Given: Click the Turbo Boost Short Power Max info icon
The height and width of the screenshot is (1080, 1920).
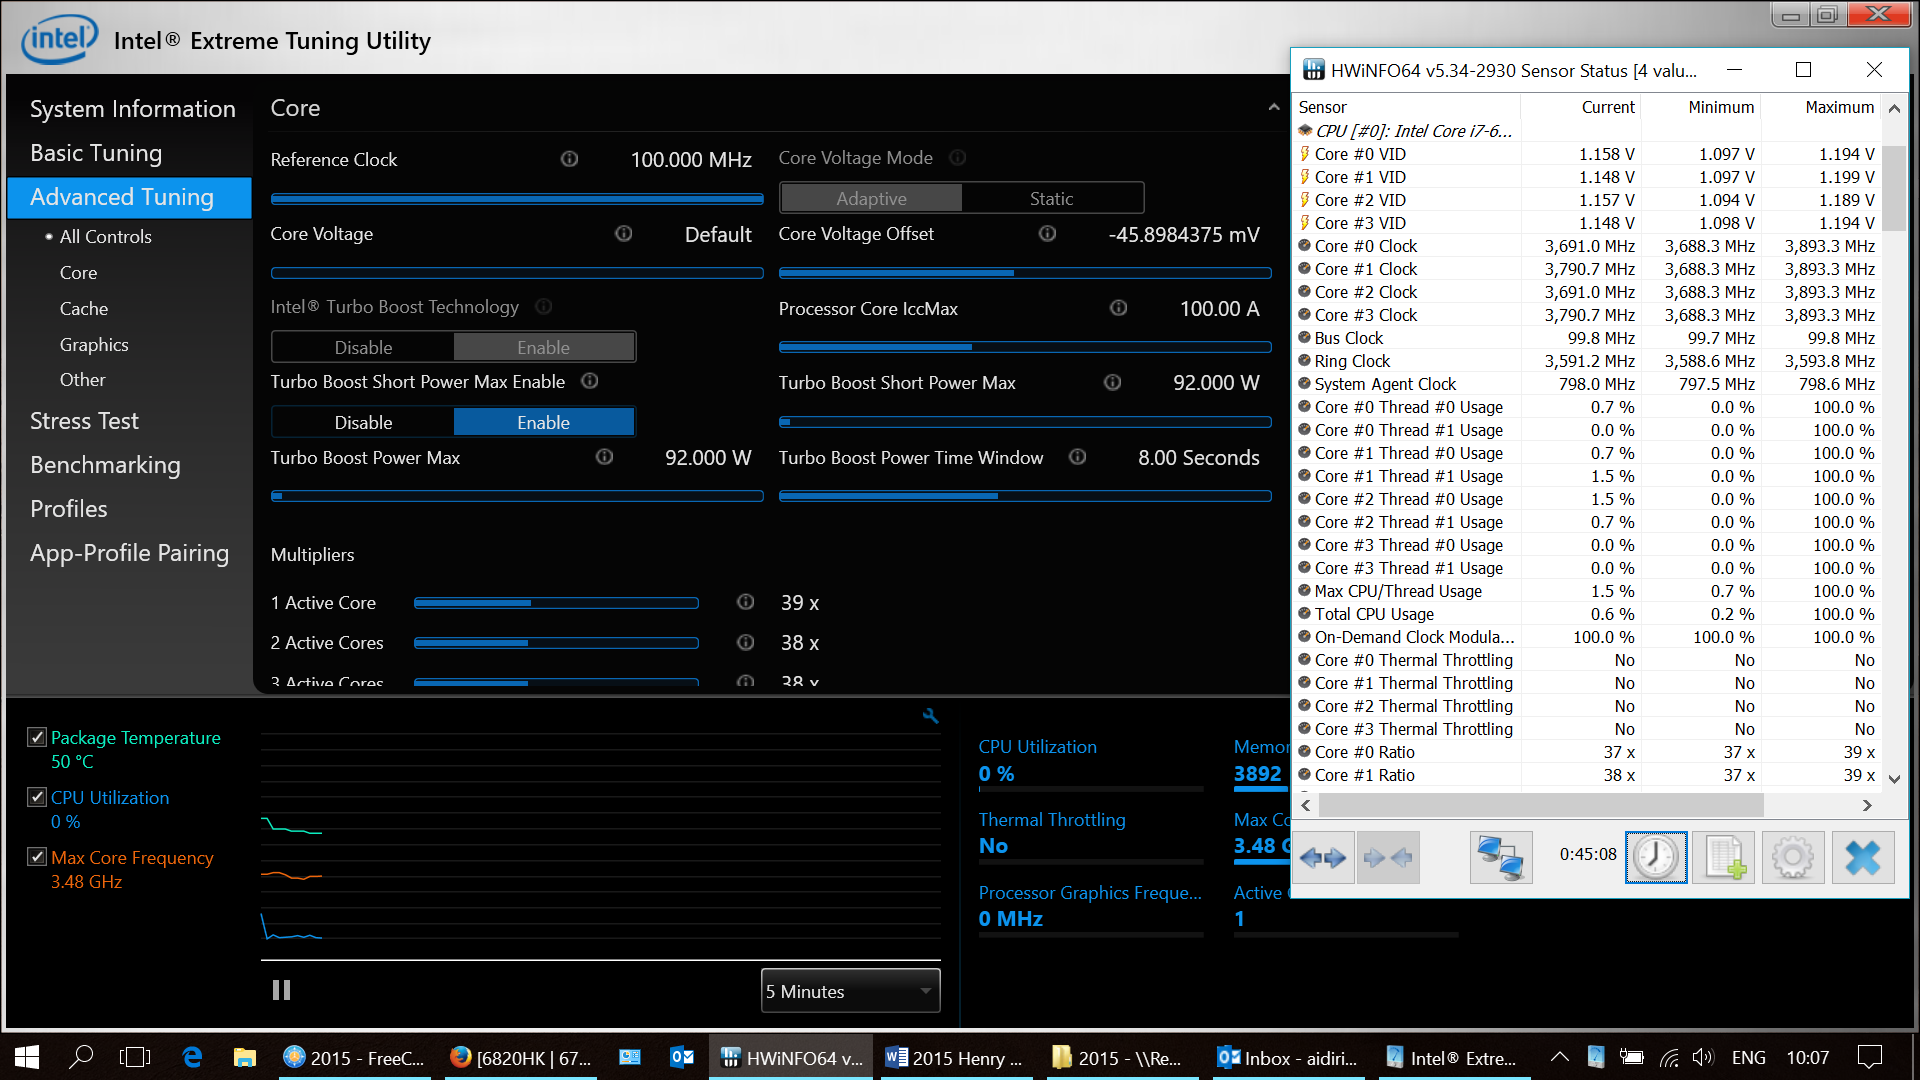Looking at the screenshot, I should [x=1112, y=383].
